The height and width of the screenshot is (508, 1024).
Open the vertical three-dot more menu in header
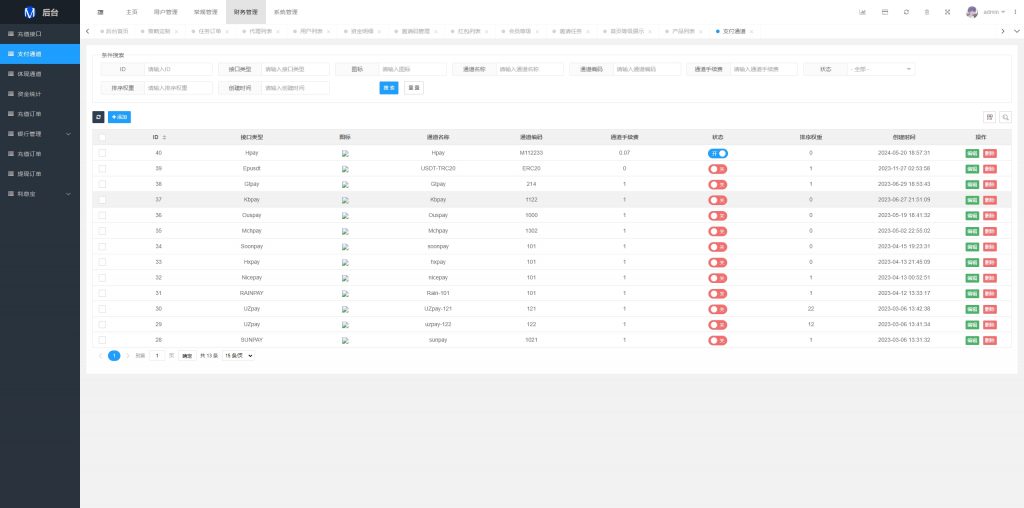[x=1015, y=12]
